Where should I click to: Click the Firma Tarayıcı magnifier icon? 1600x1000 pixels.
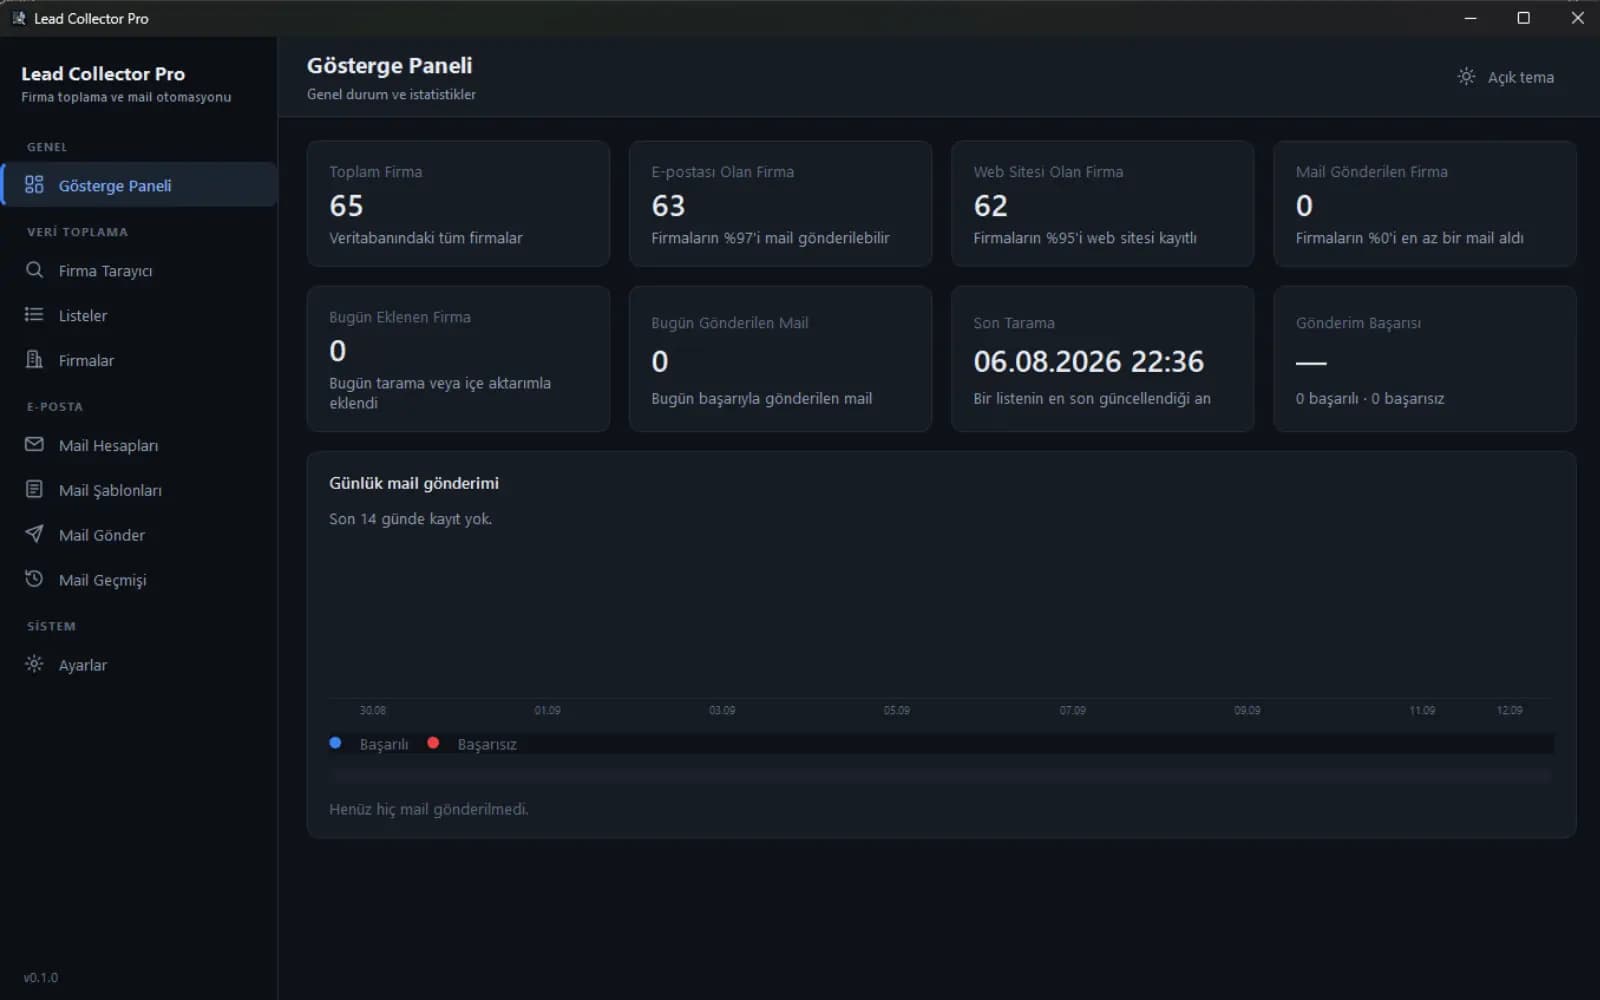tap(34, 270)
